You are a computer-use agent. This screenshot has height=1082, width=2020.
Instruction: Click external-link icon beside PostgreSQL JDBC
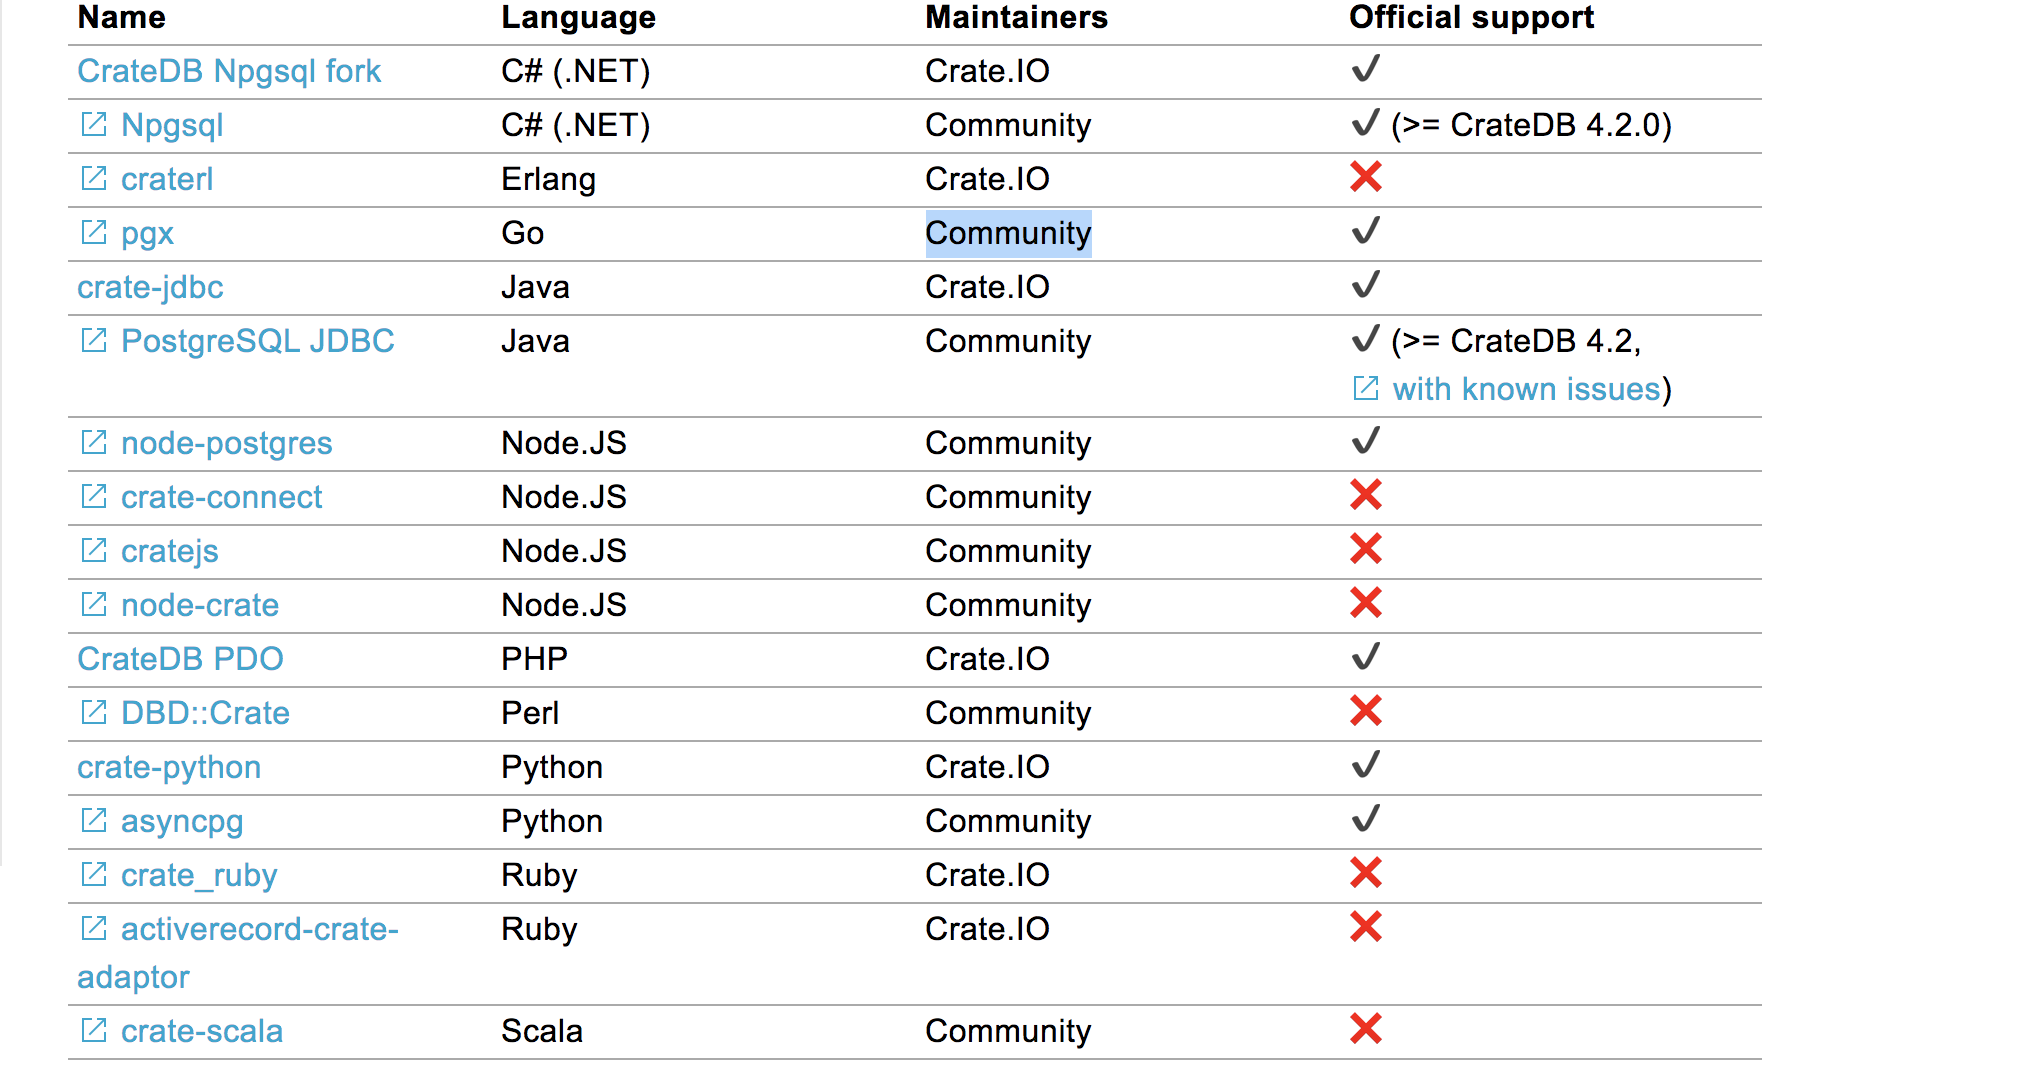[93, 340]
